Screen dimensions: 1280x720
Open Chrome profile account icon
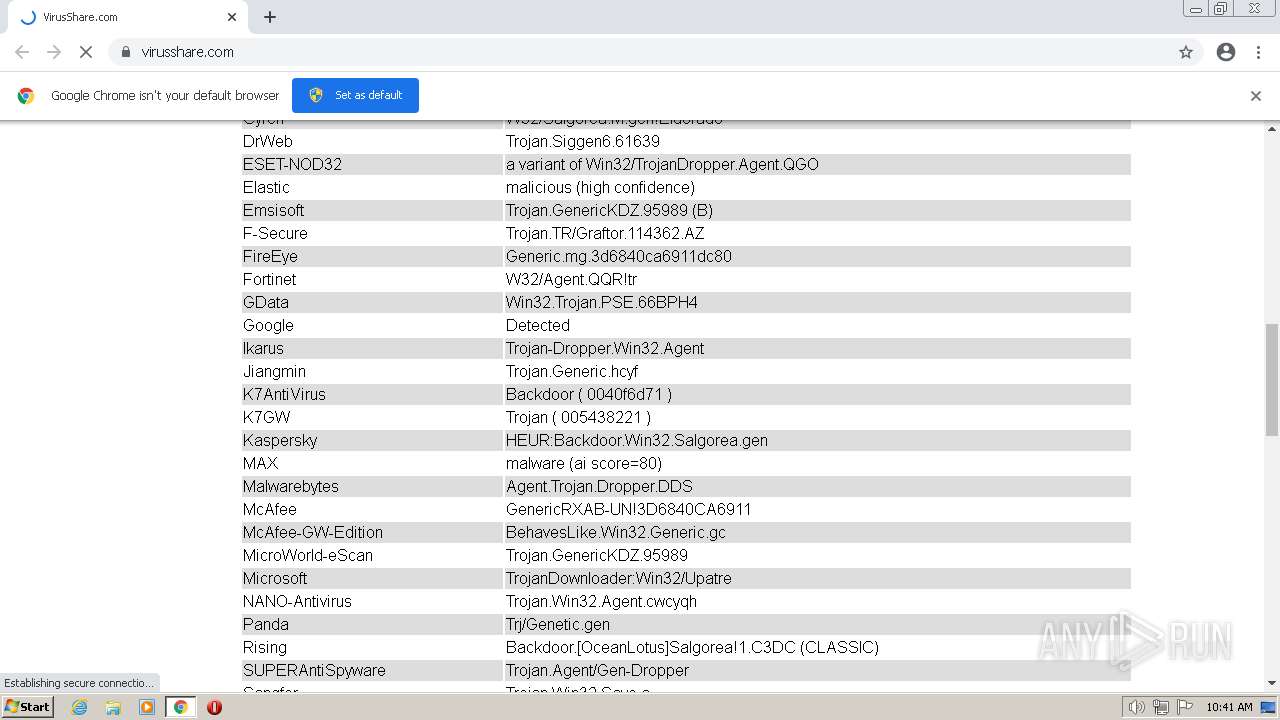tap(1226, 52)
